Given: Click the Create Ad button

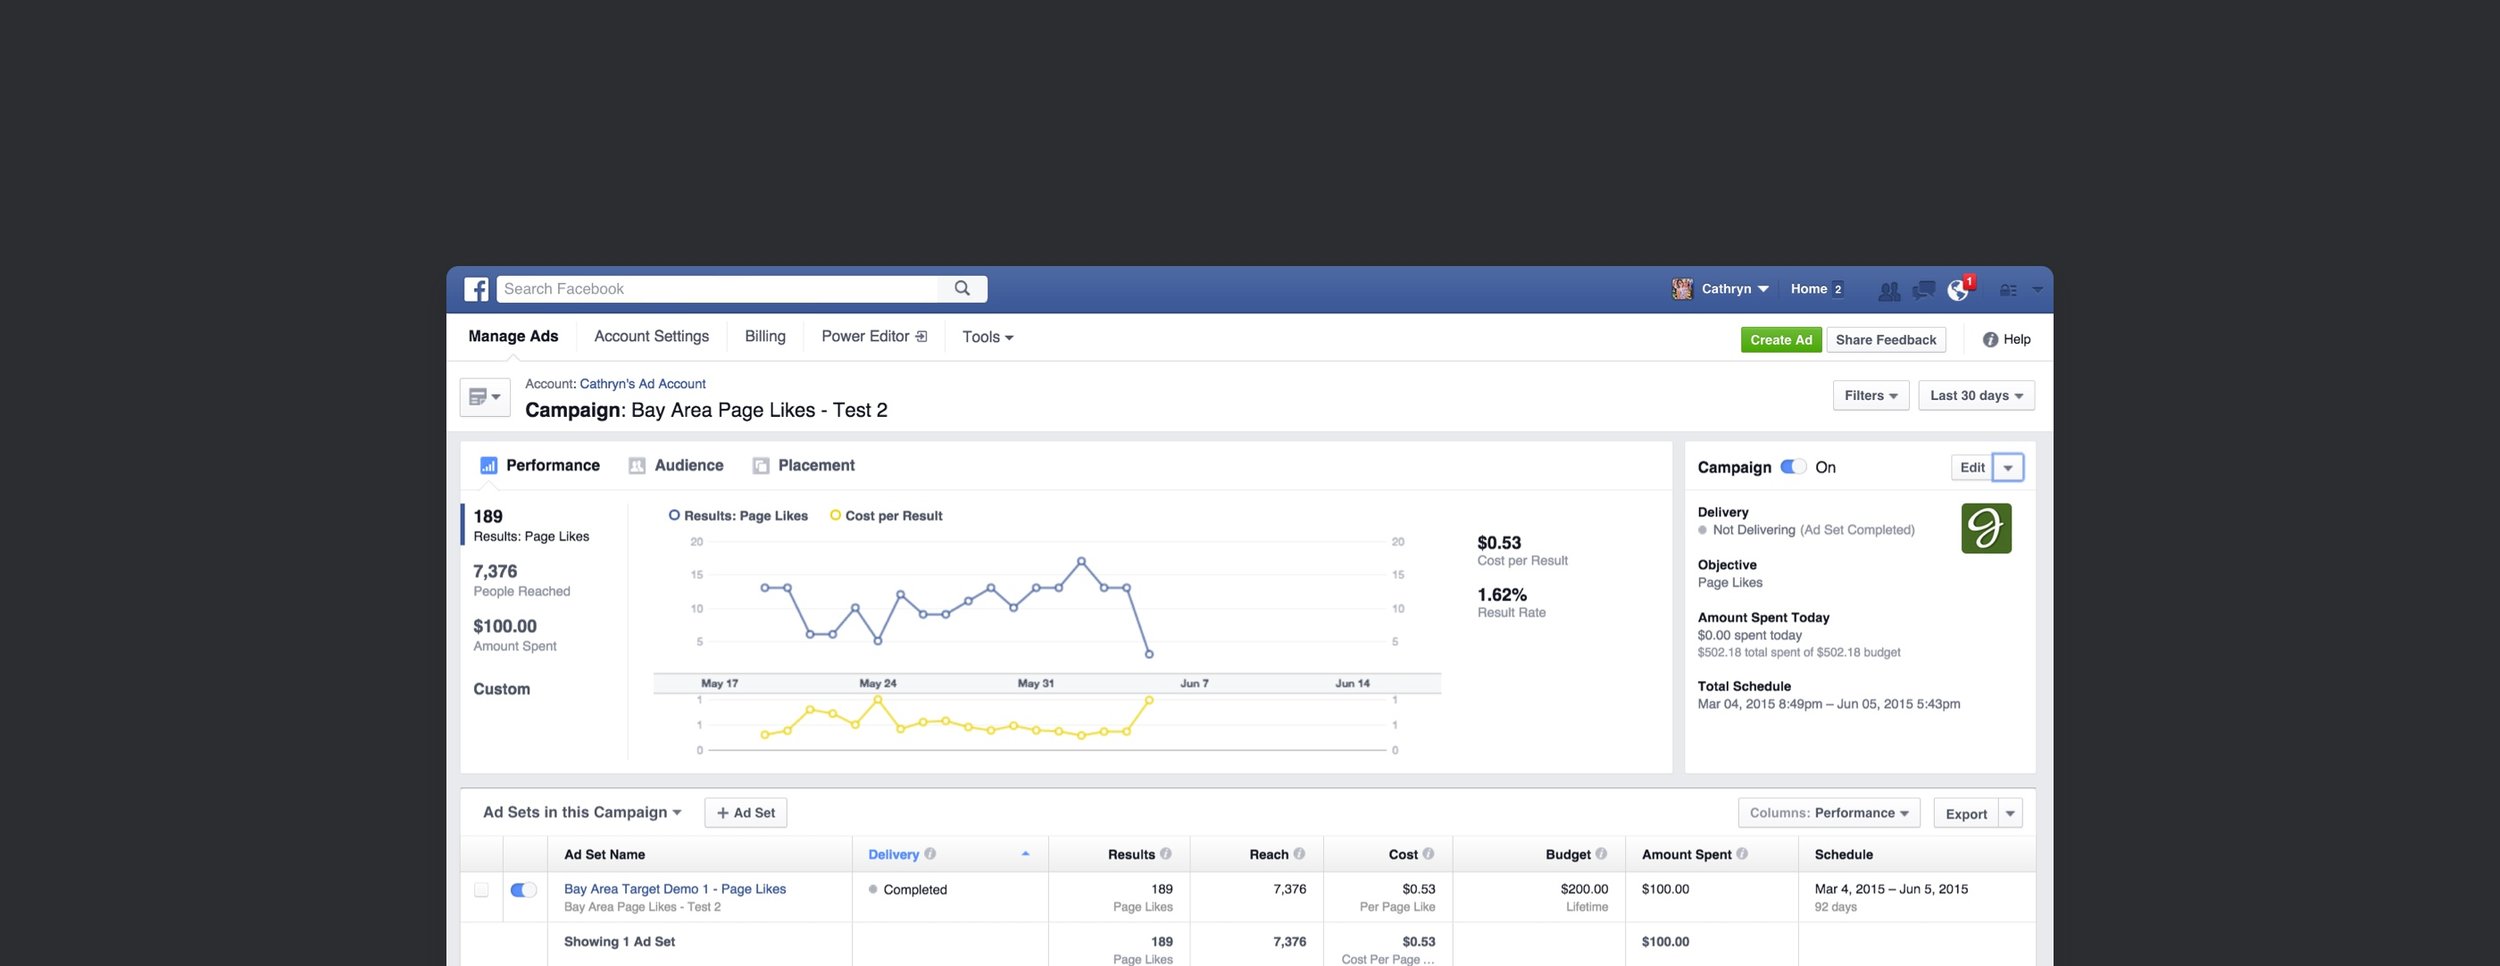Looking at the screenshot, I should click(1781, 340).
